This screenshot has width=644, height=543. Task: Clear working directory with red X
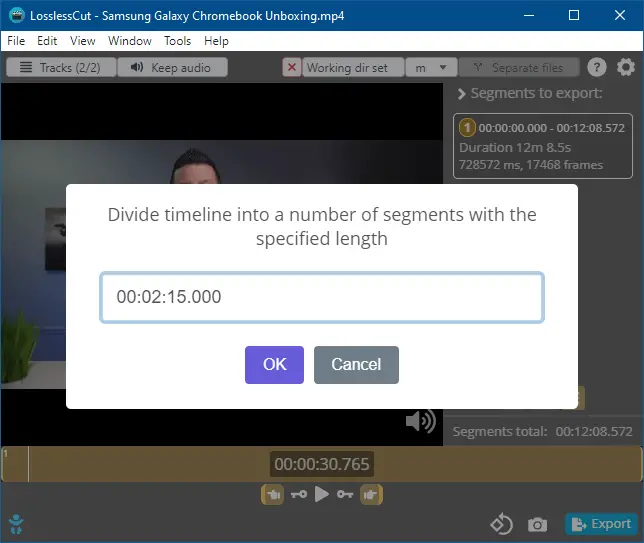292,67
